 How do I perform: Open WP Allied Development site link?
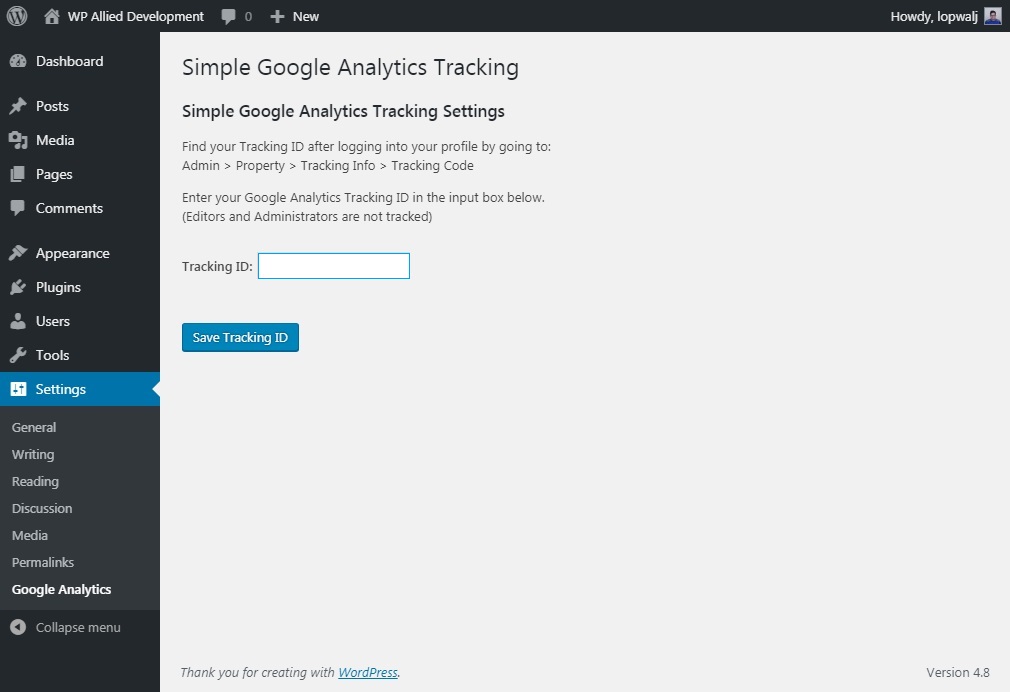click(135, 17)
